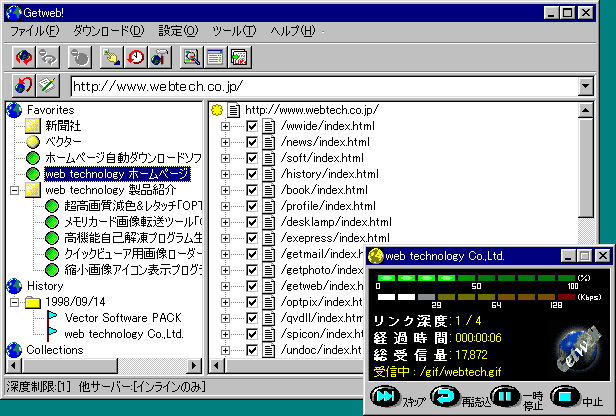Select web technology ホームページ in Favorites

(x=117, y=174)
